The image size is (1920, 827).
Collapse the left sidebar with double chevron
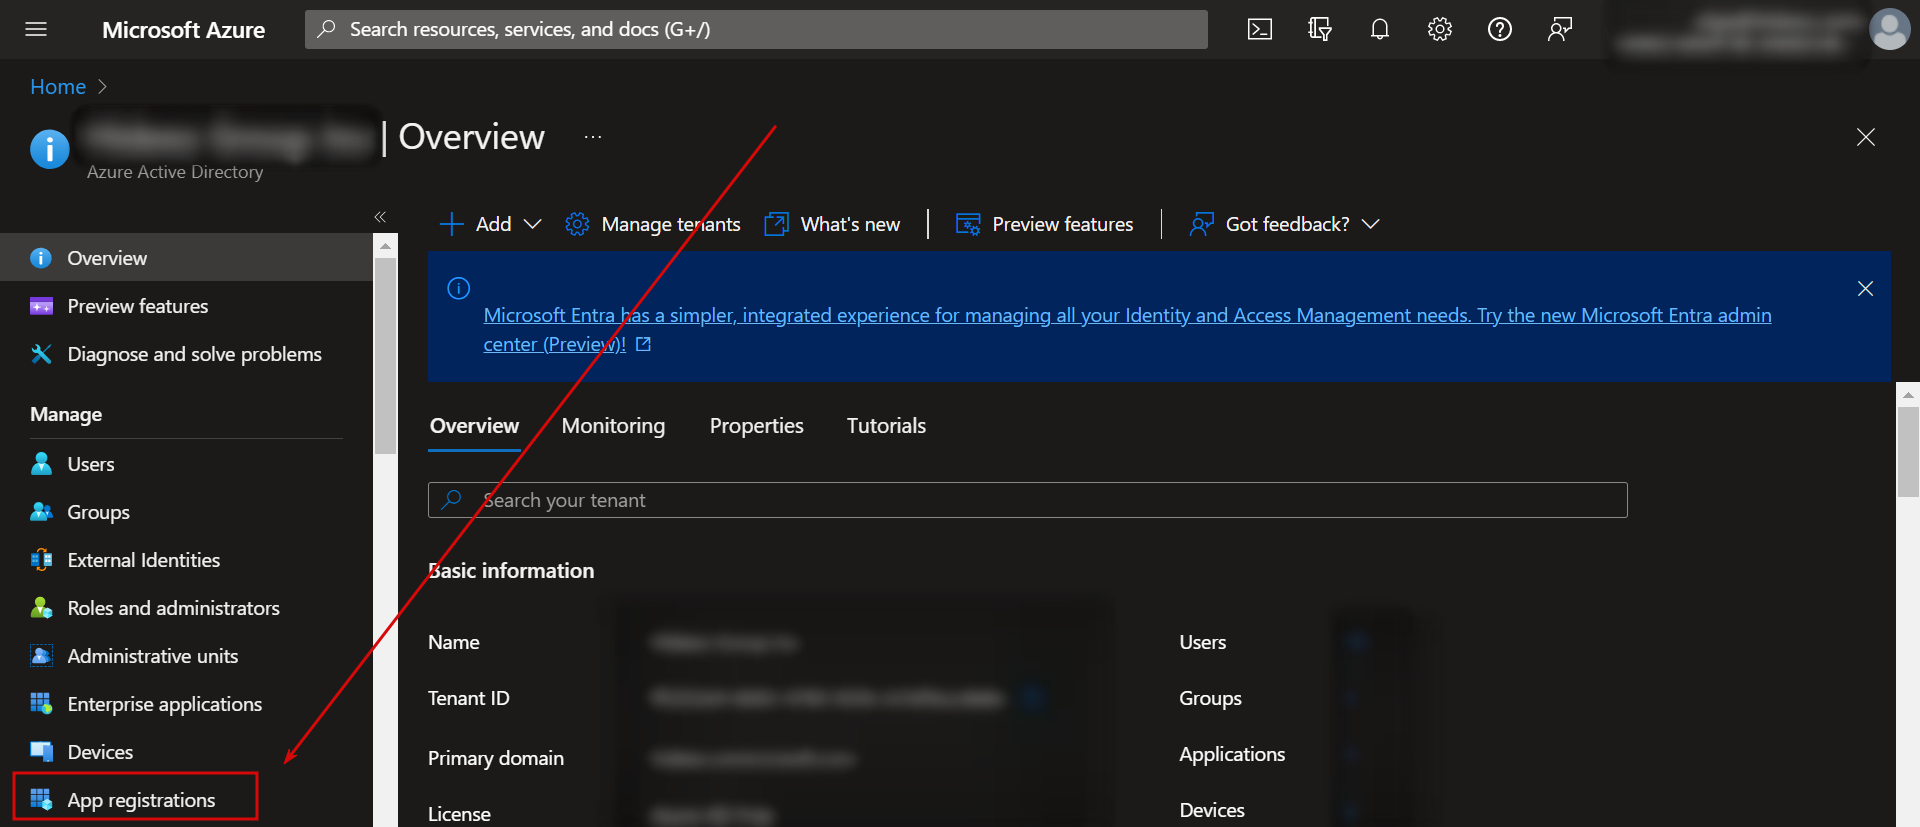[x=380, y=217]
